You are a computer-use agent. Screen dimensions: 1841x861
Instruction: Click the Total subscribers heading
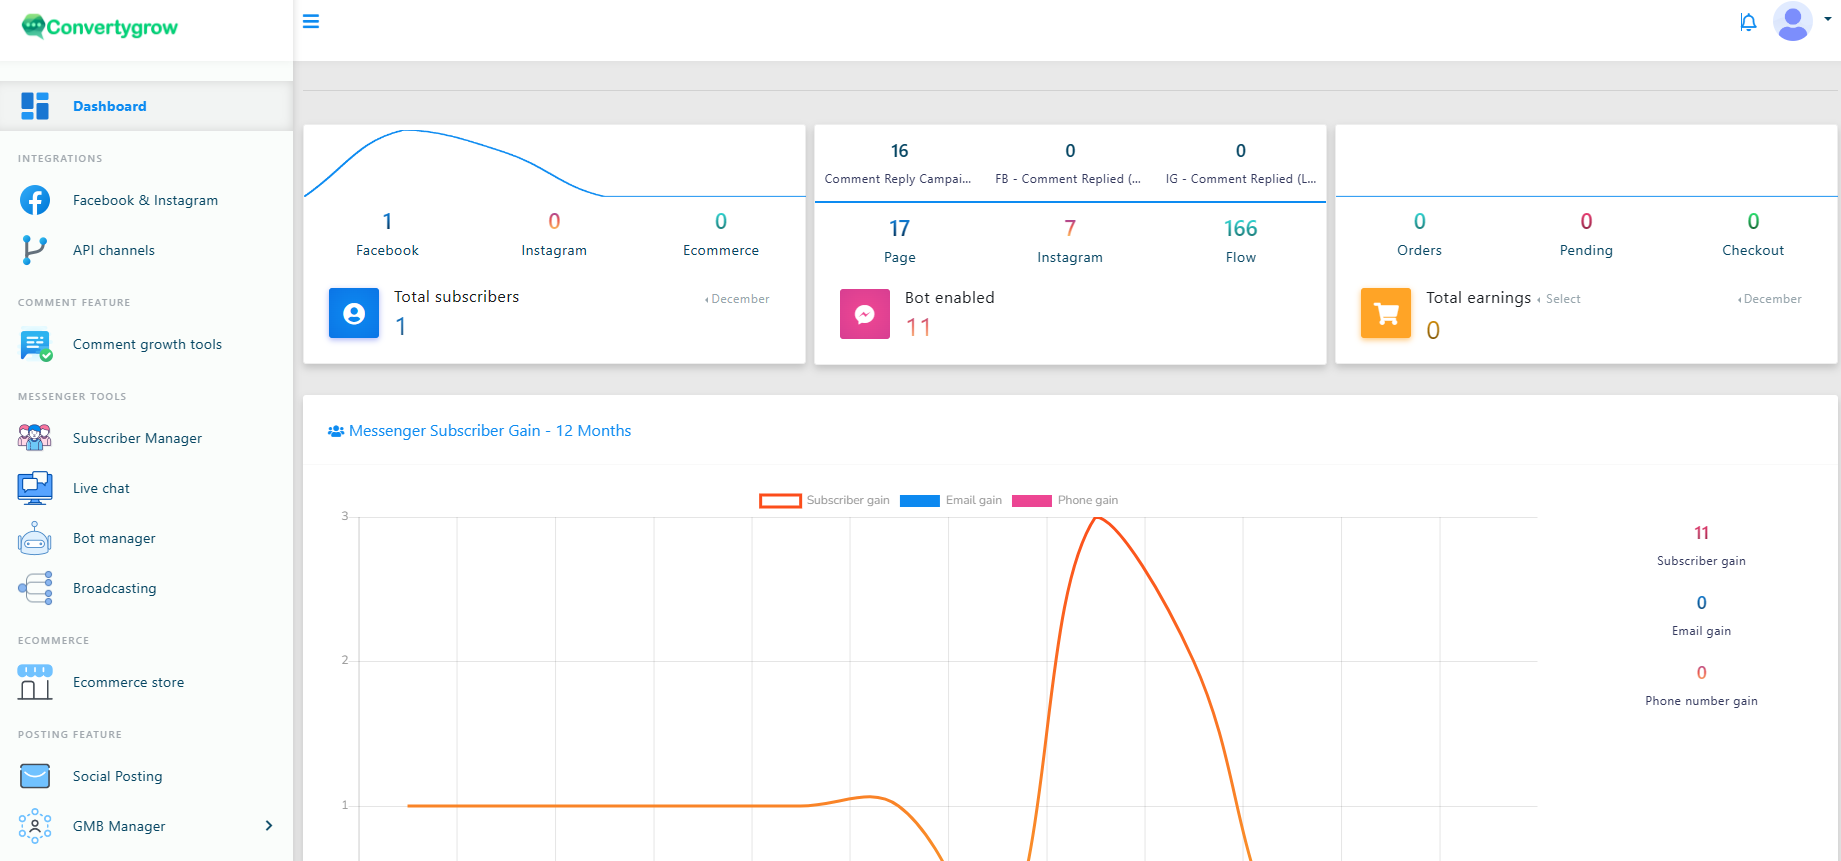[456, 297]
